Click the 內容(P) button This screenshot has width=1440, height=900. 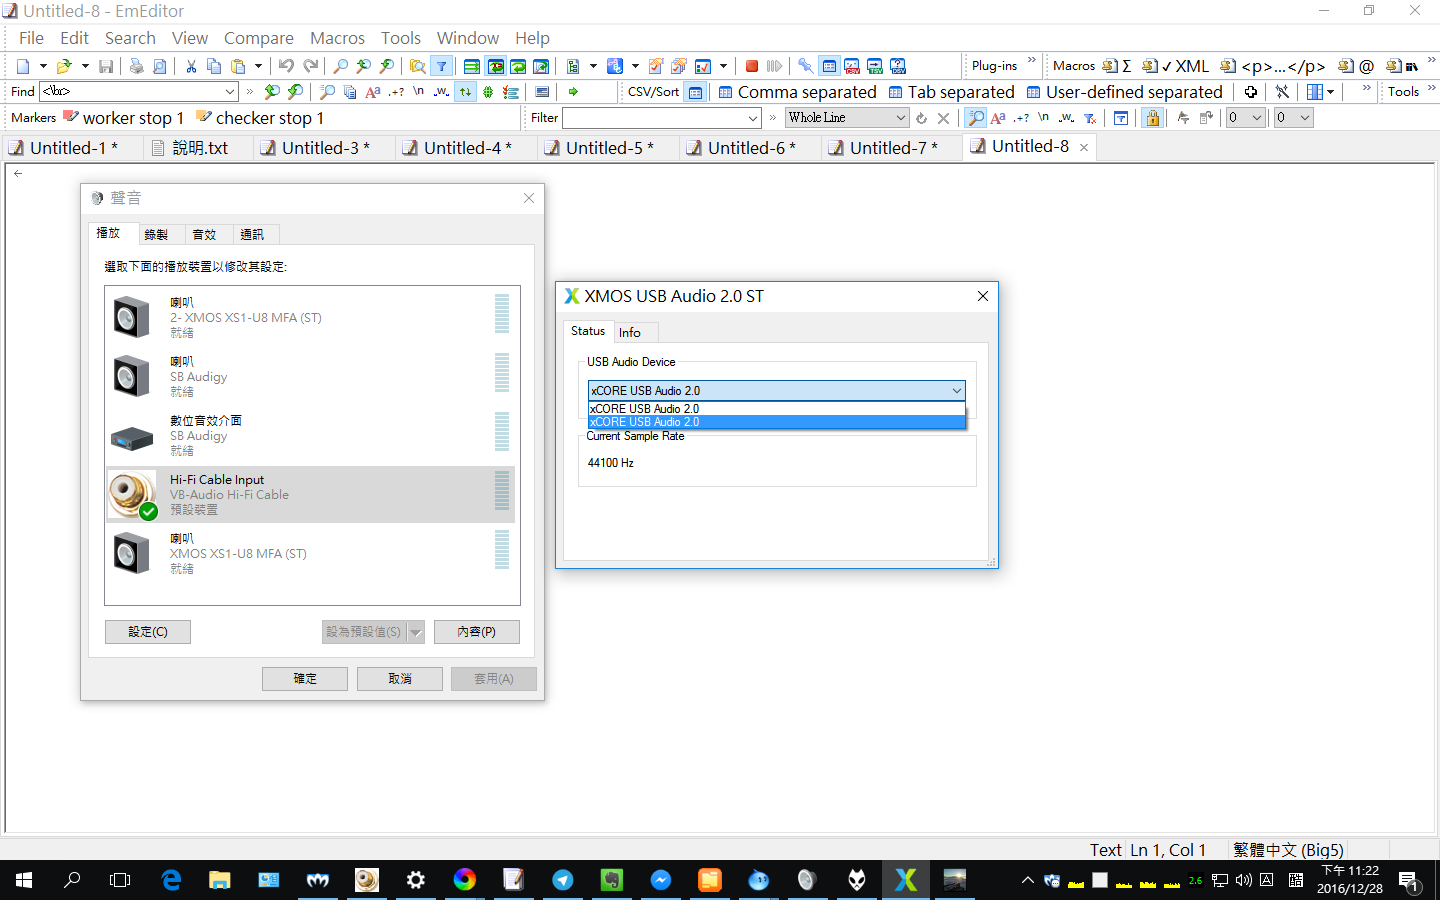coord(477,632)
